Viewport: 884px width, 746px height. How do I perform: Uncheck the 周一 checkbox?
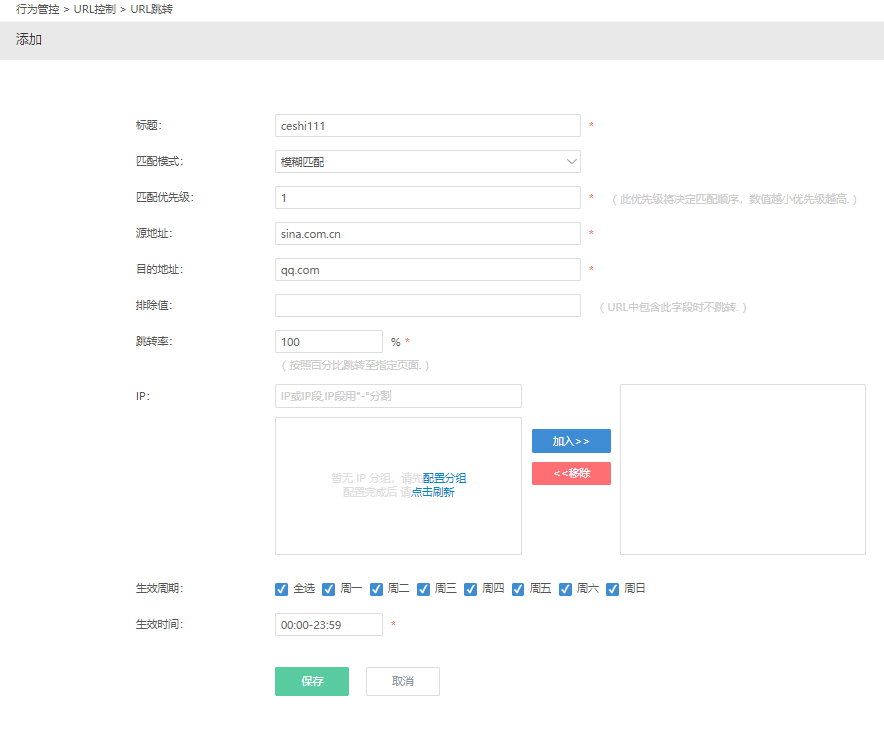[329, 589]
